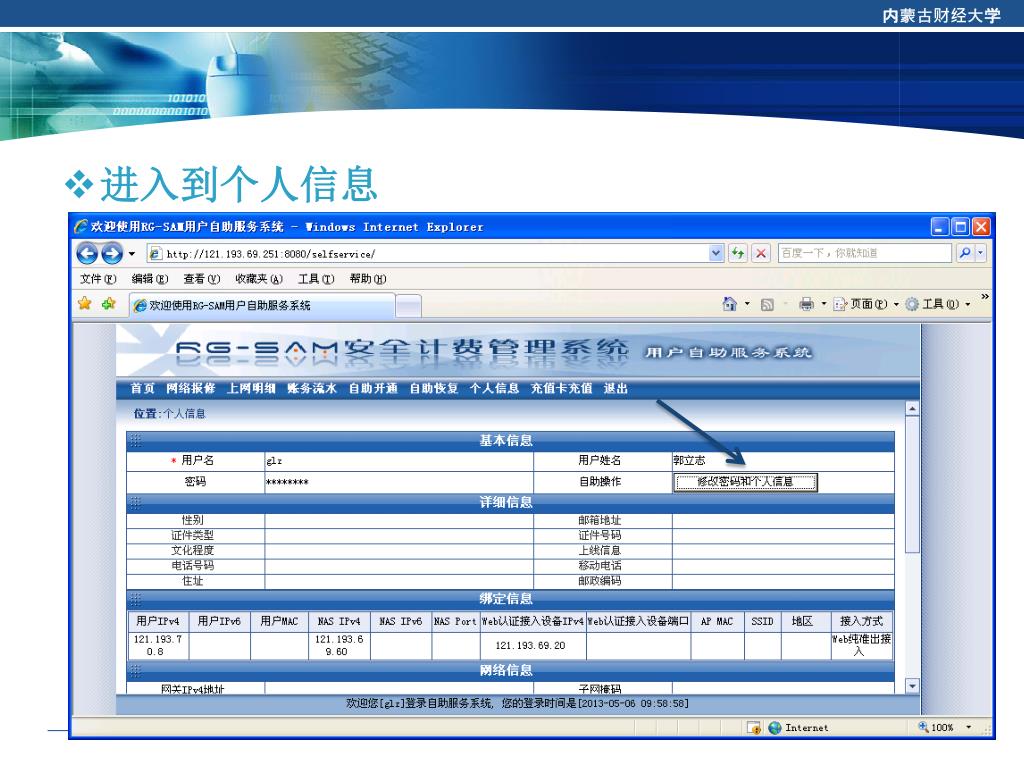Click the 网络信息 section grip icon

coord(136,671)
